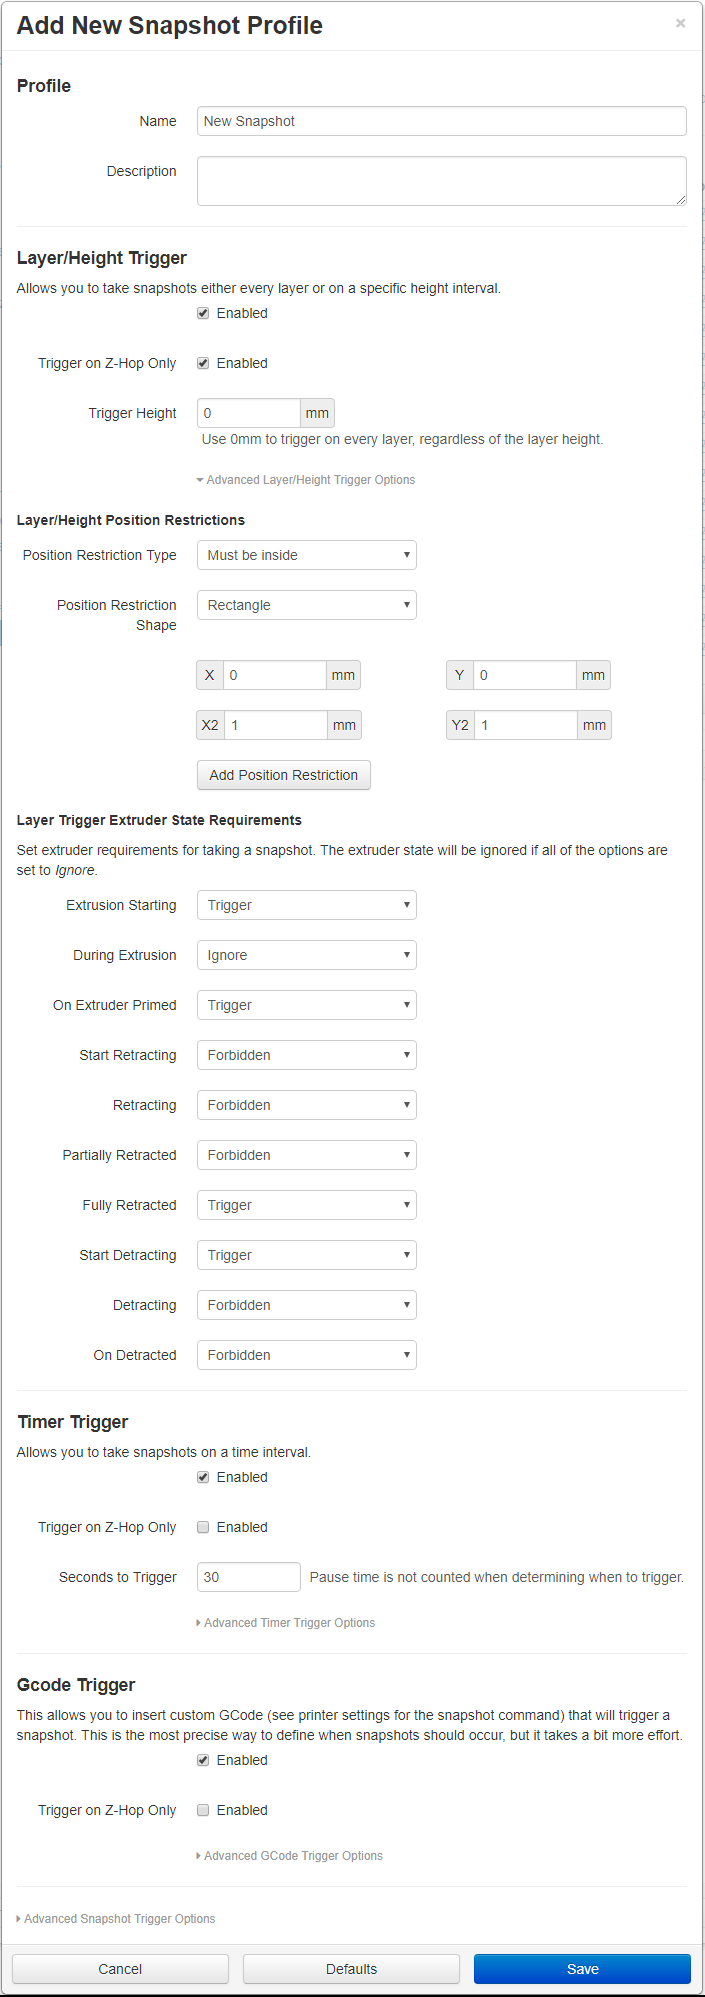This screenshot has height=1997, width=705.
Task: Expand Advanced Layer/Height Trigger Options
Action: click(305, 479)
